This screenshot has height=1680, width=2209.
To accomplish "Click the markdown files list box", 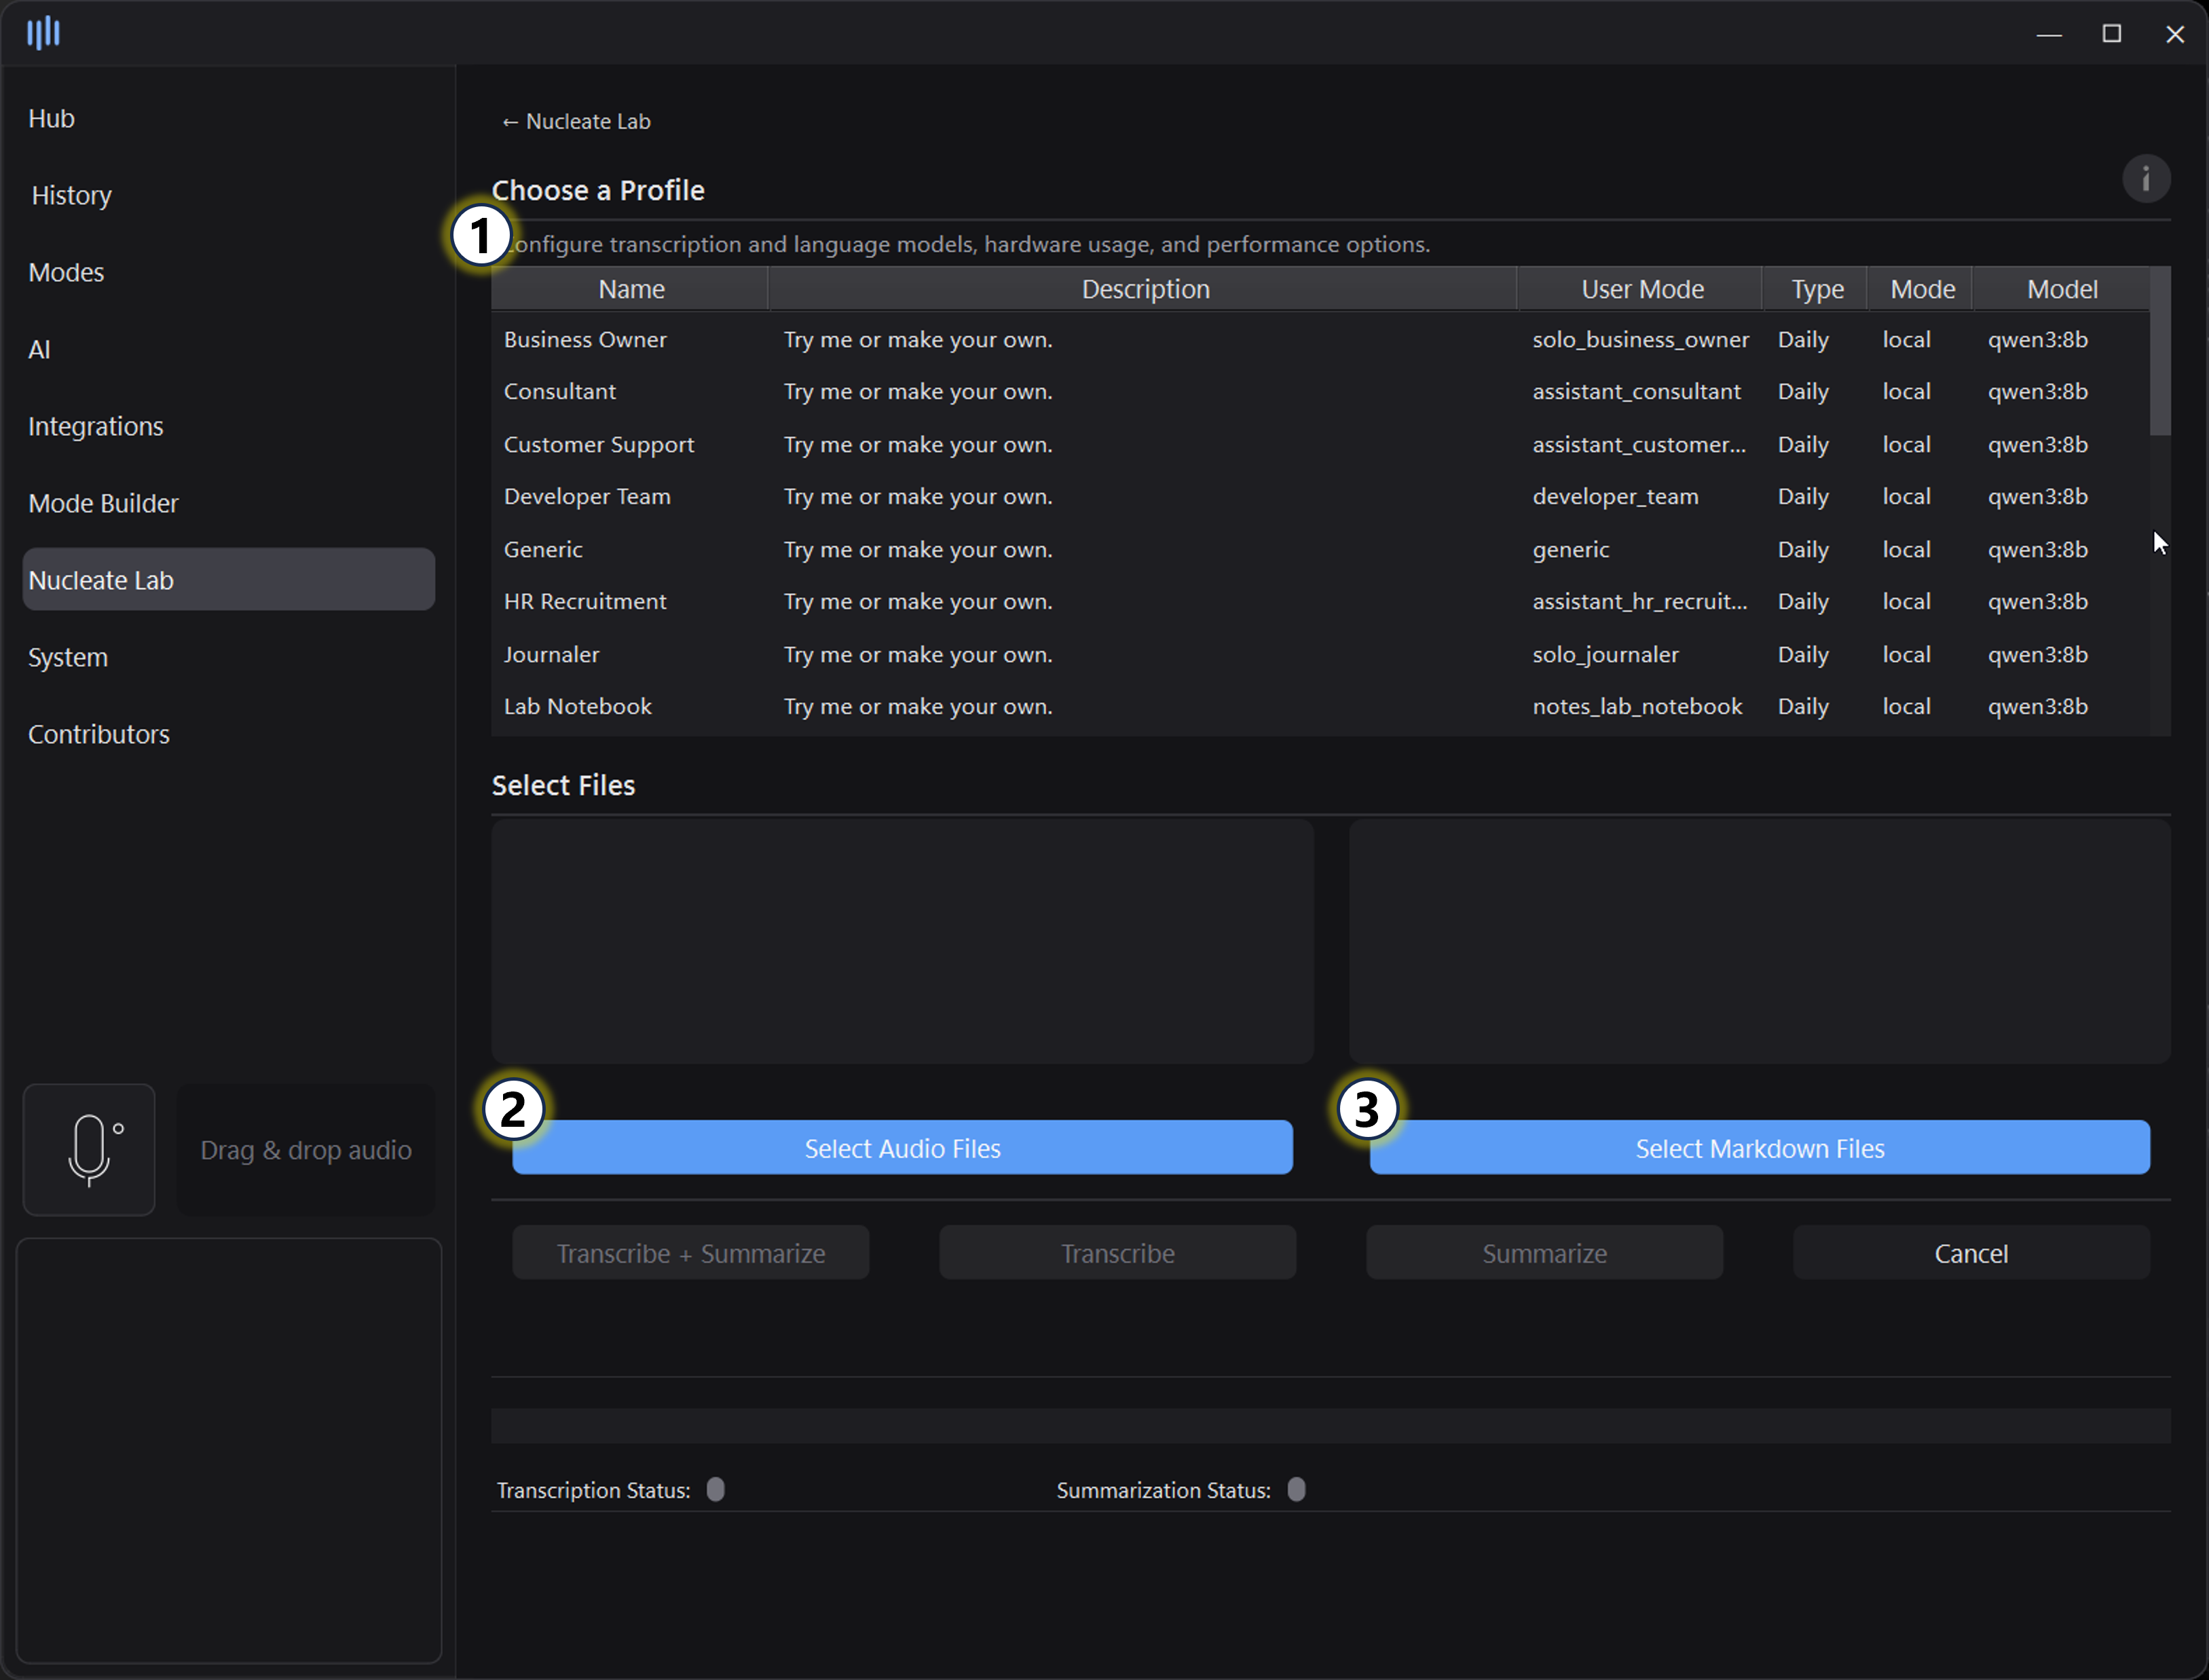I will click(1759, 941).
